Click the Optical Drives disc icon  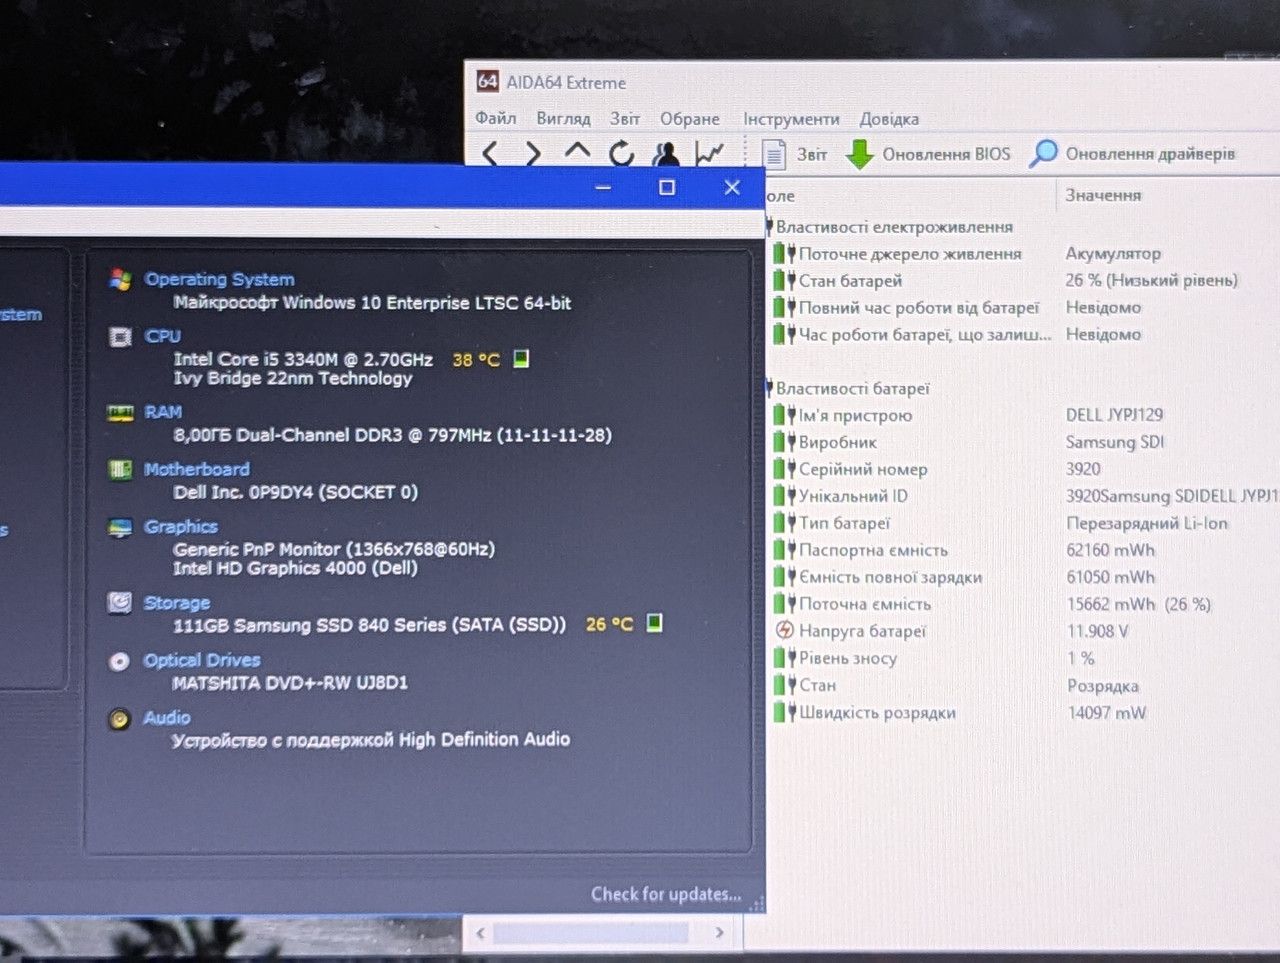119,661
